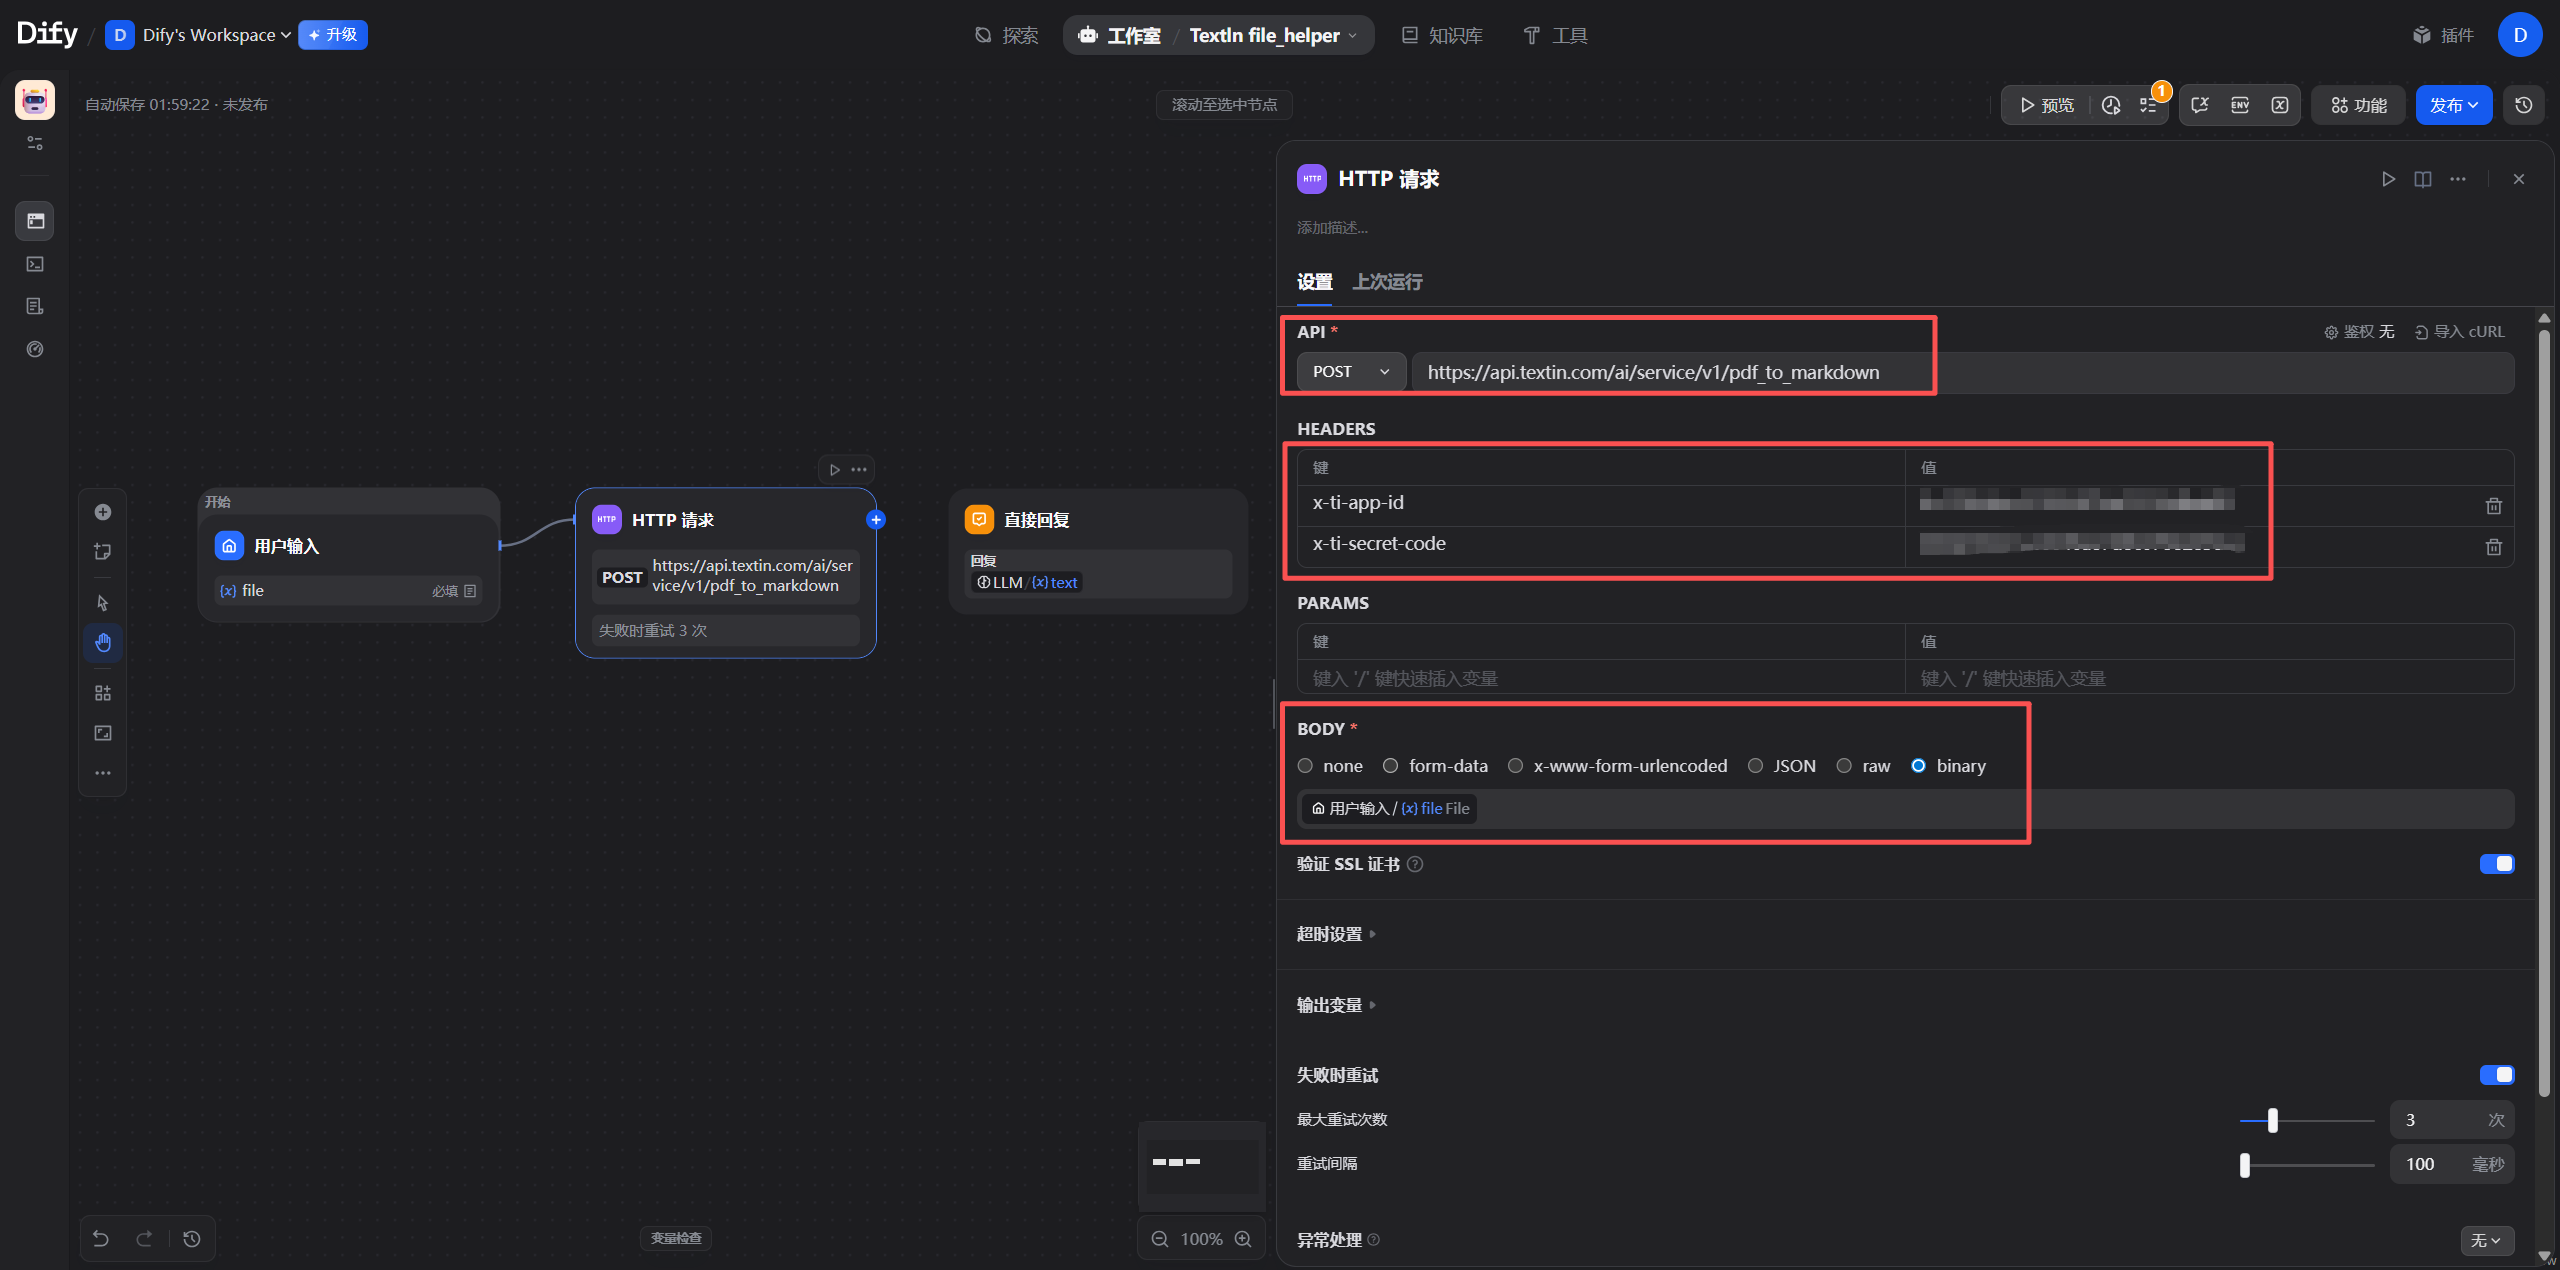This screenshot has width=2560, height=1270.
Task: Click the preview button
Action: (x=2046, y=105)
